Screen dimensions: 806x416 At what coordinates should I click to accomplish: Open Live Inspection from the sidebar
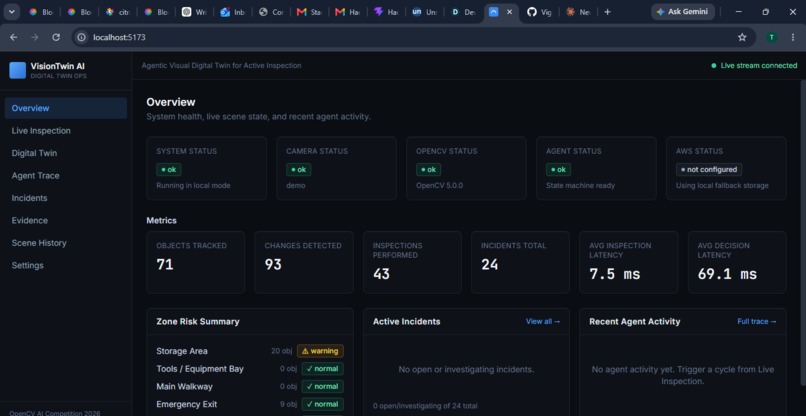[x=66, y=131]
